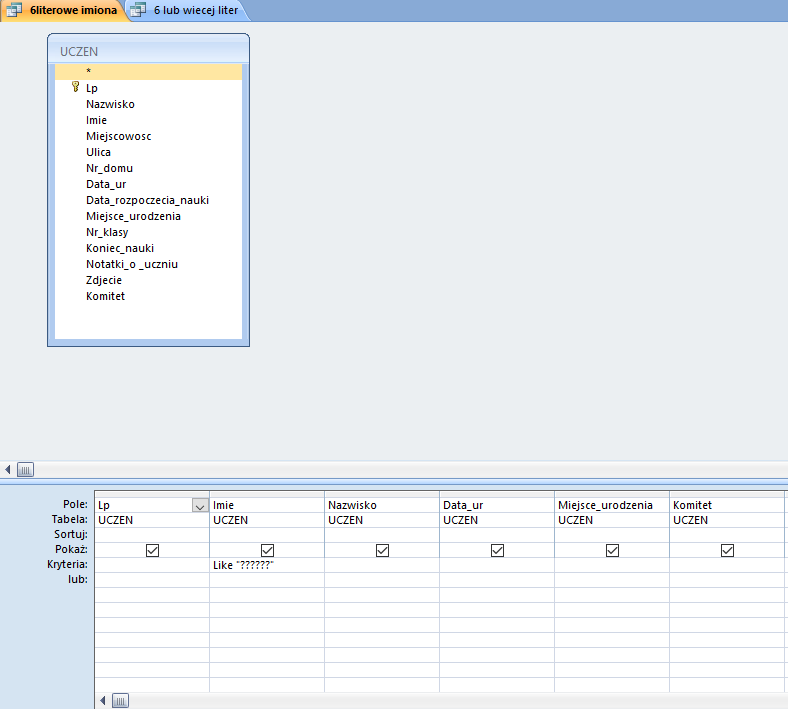Click the left scroll arrow of the upper pane

(9, 469)
